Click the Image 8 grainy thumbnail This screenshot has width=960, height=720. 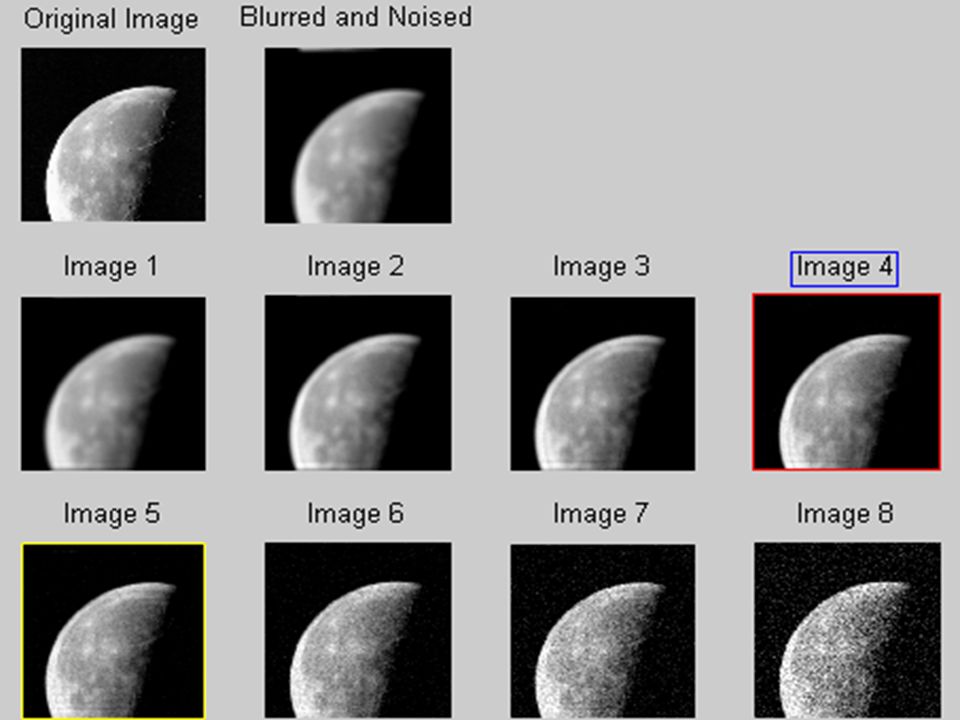pos(848,630)
